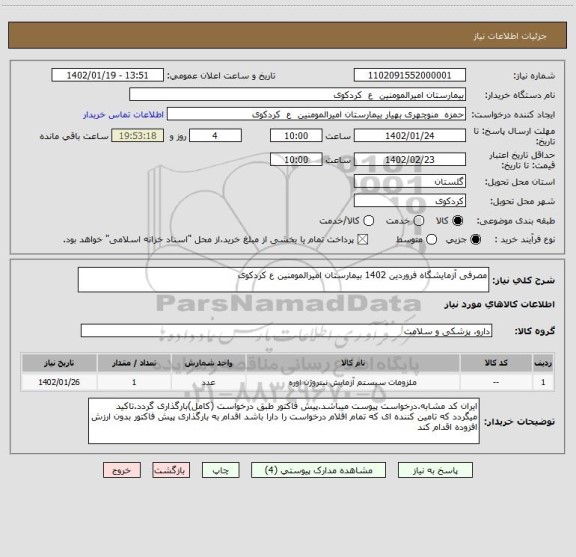This screenshot has height=557, width=576.
Task: Open مشاهده مدارک پیوستی (4) button
Action: (318, 470)
